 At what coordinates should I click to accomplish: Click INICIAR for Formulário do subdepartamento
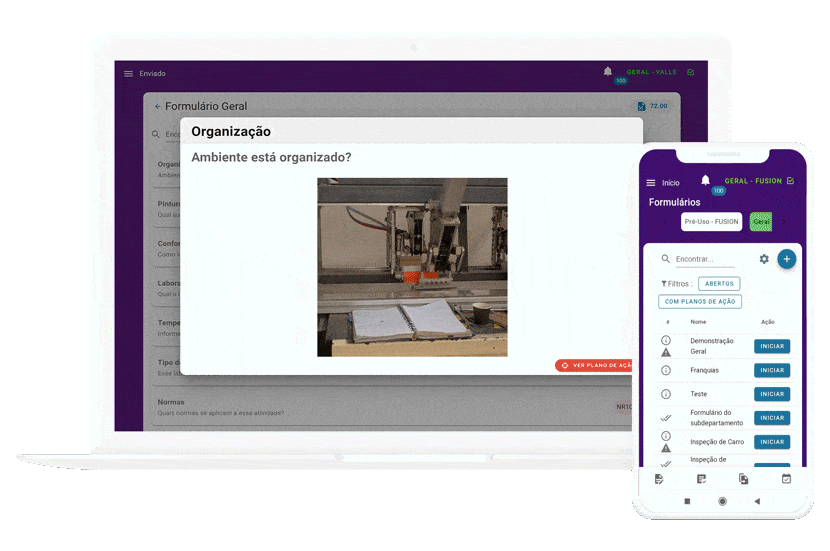pos(772,418)
